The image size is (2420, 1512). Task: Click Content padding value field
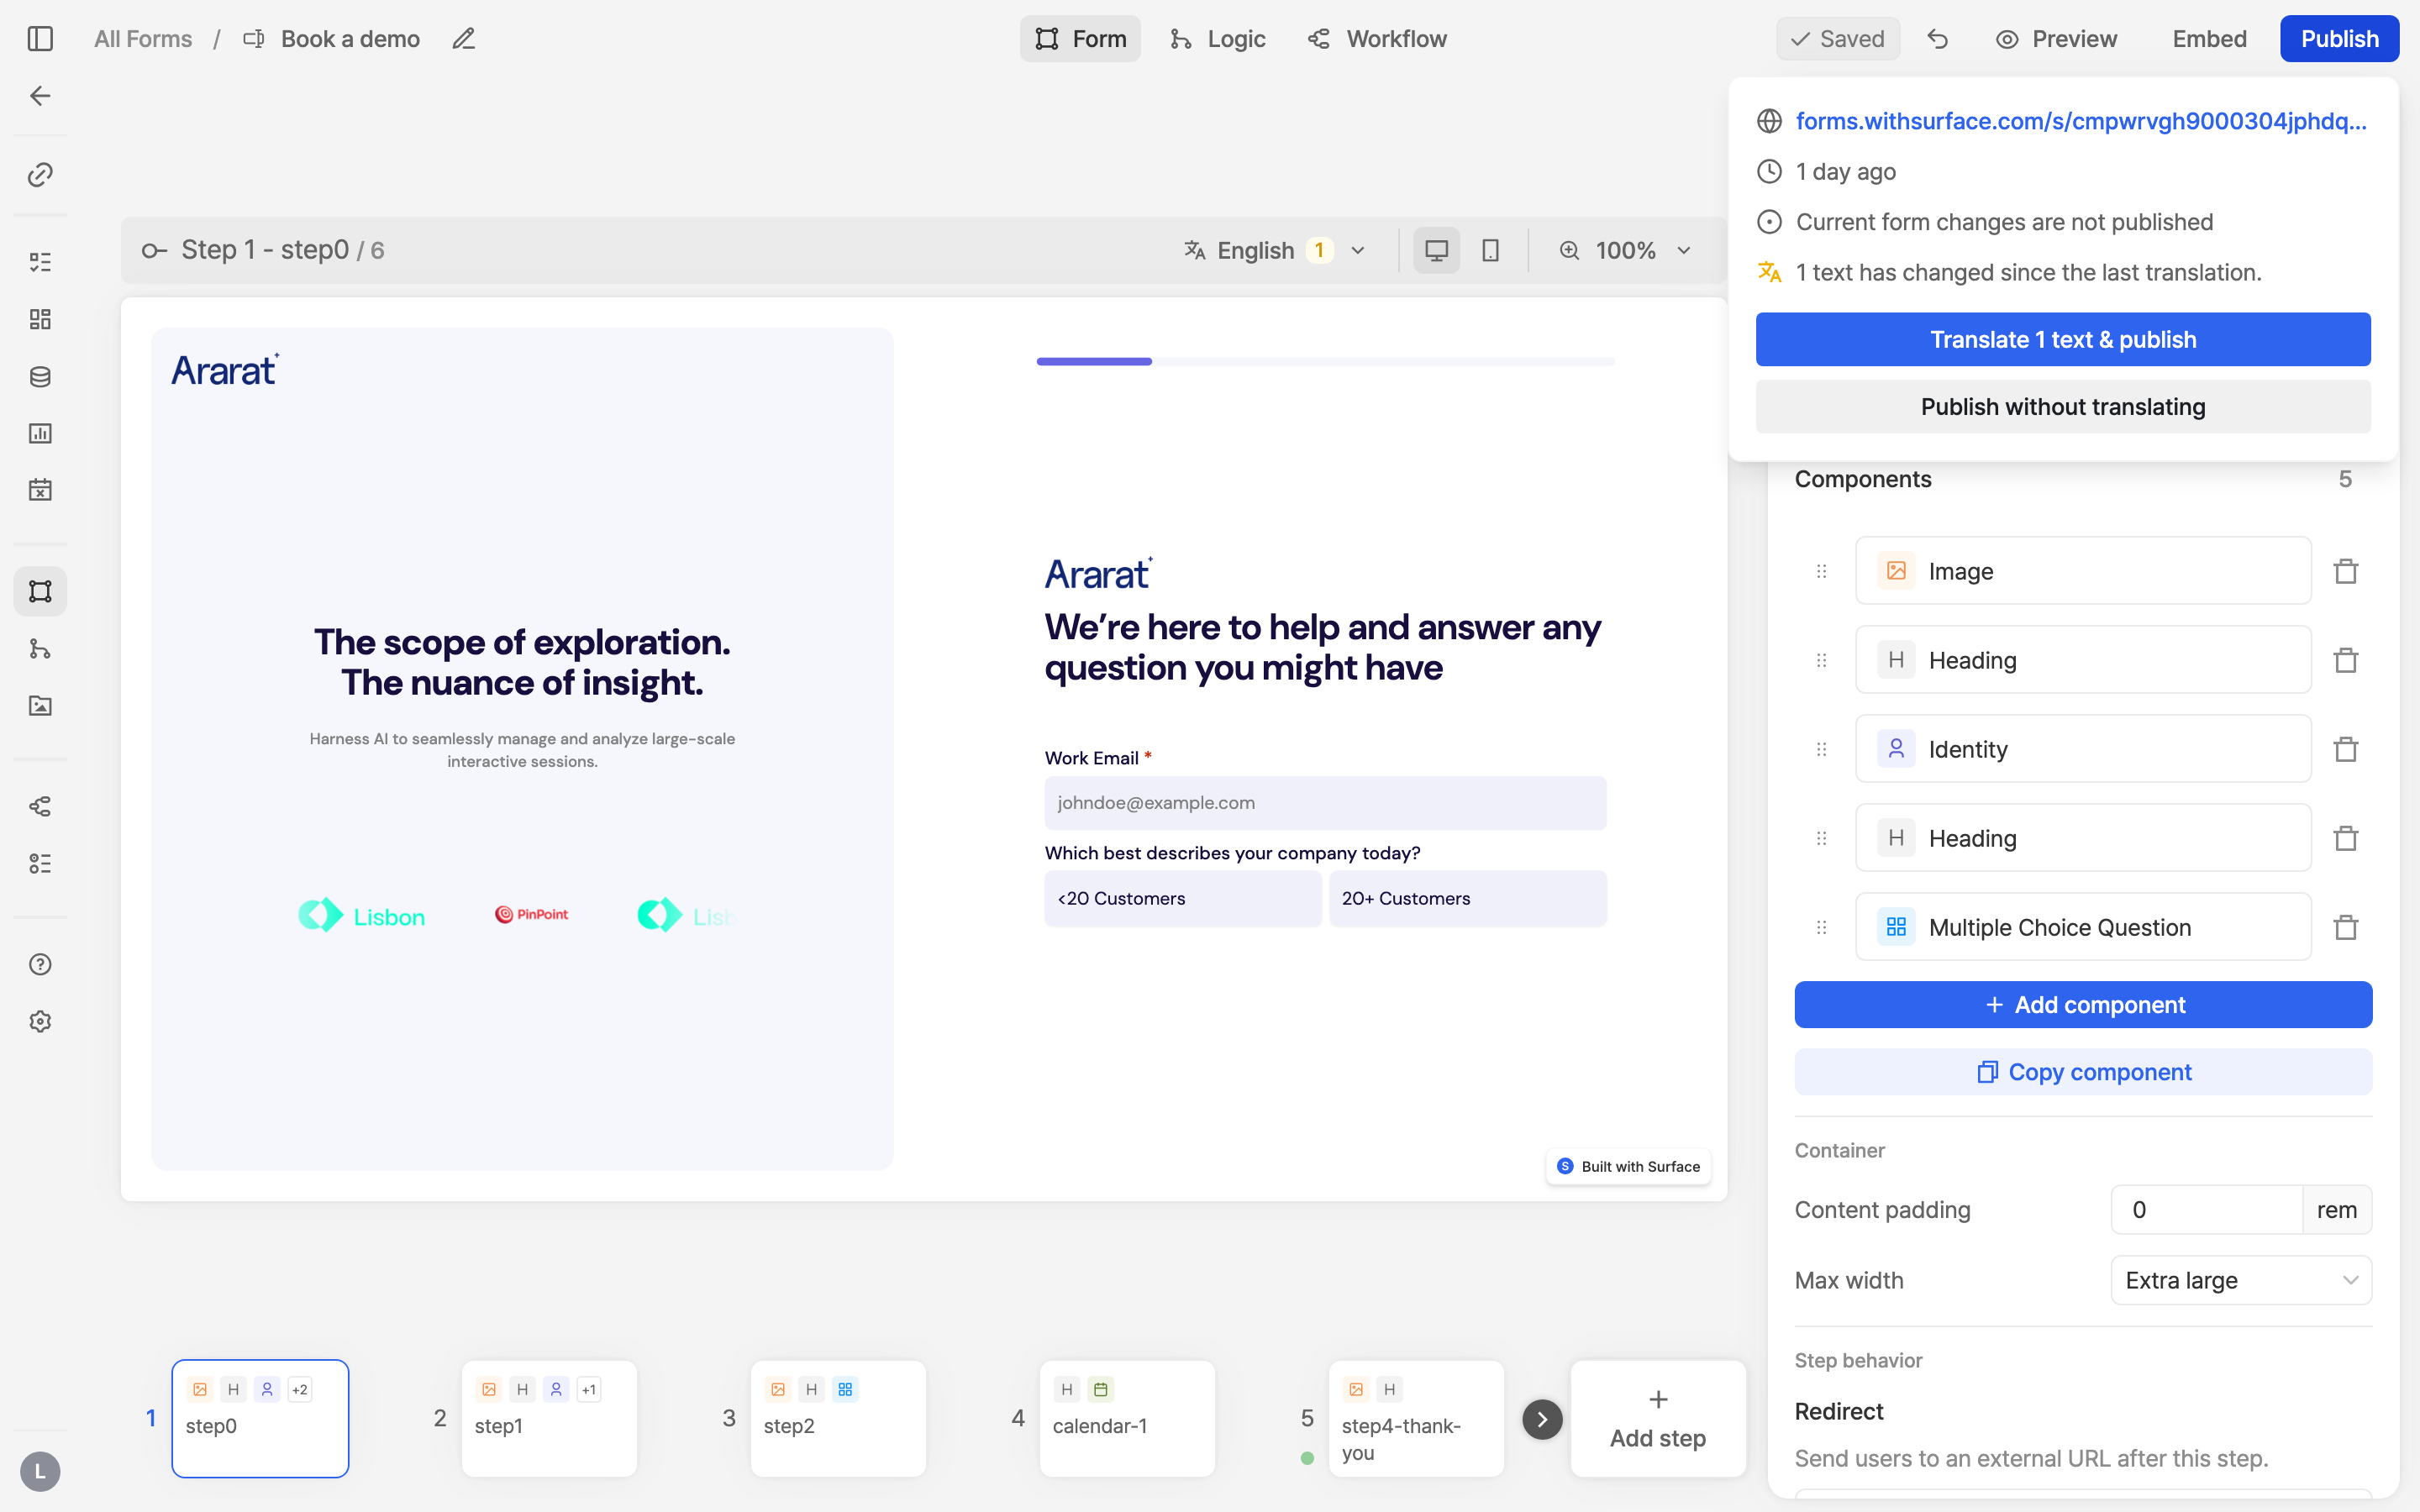pyautogui.click(x=2206, y=1210)
